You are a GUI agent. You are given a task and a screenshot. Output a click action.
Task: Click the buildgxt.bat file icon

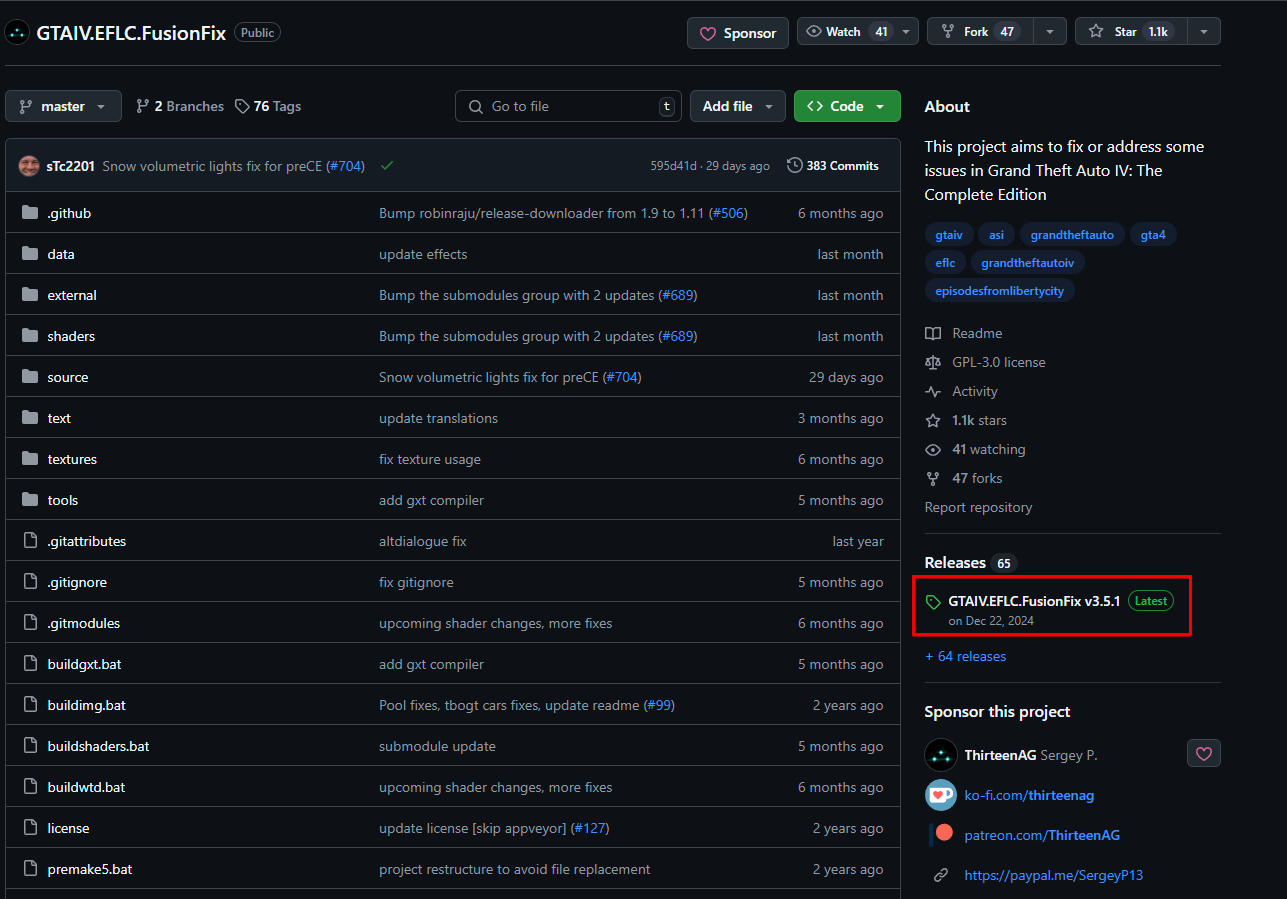(x=29, y=664)
